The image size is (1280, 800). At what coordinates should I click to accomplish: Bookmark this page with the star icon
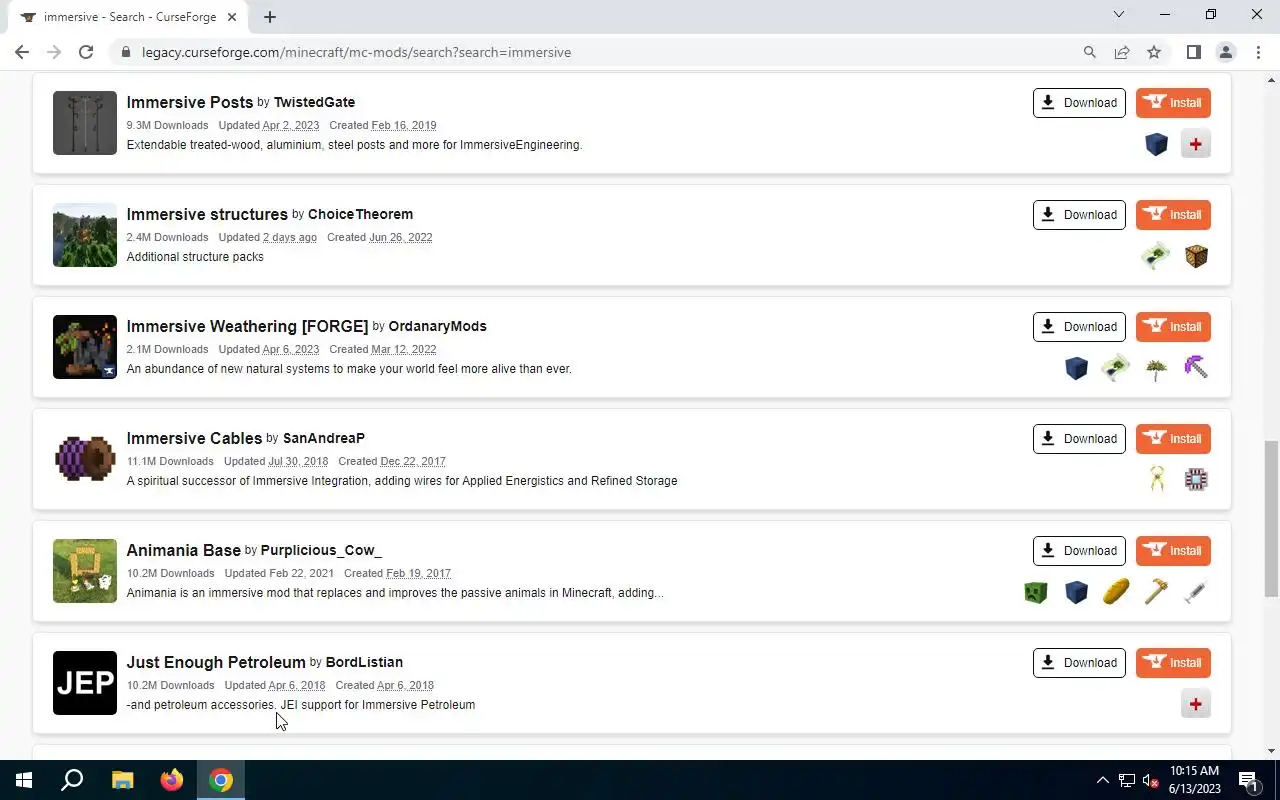[x=1154, y=52]
